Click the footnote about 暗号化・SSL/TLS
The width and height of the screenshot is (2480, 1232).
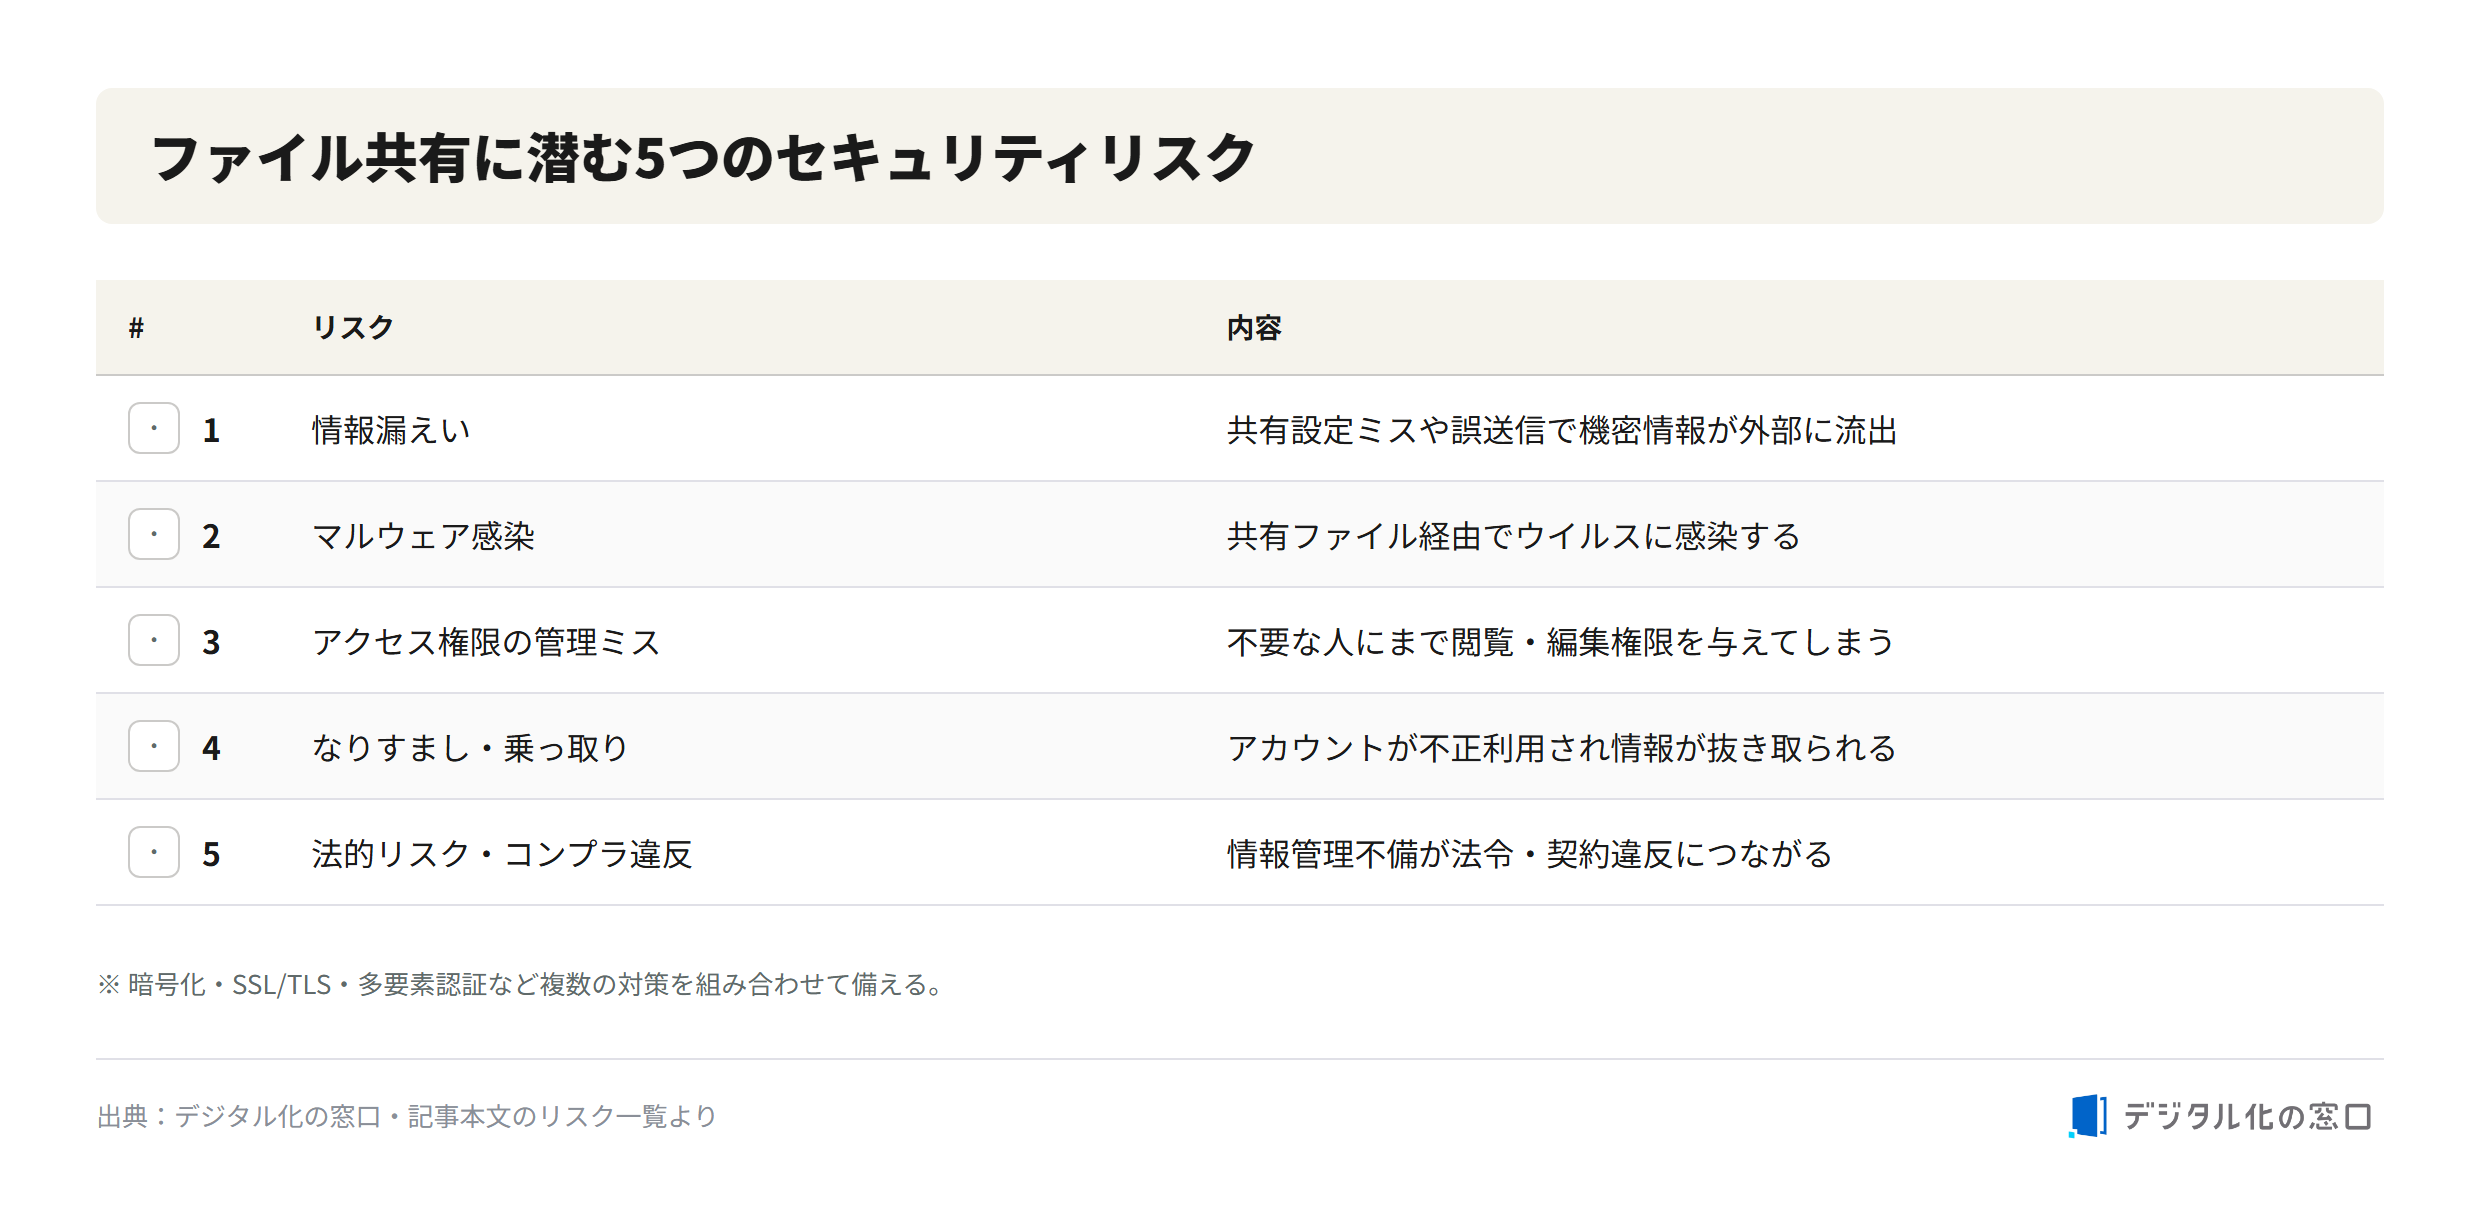coord(521,985)
